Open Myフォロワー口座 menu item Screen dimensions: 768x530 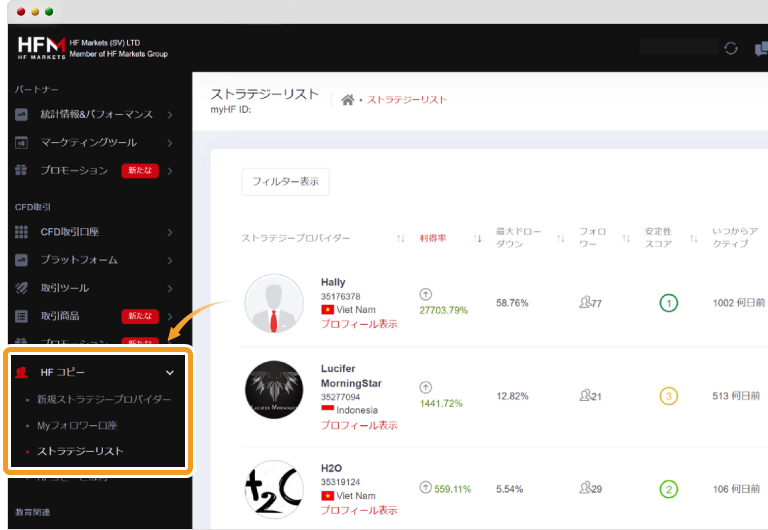coord(77,425)
